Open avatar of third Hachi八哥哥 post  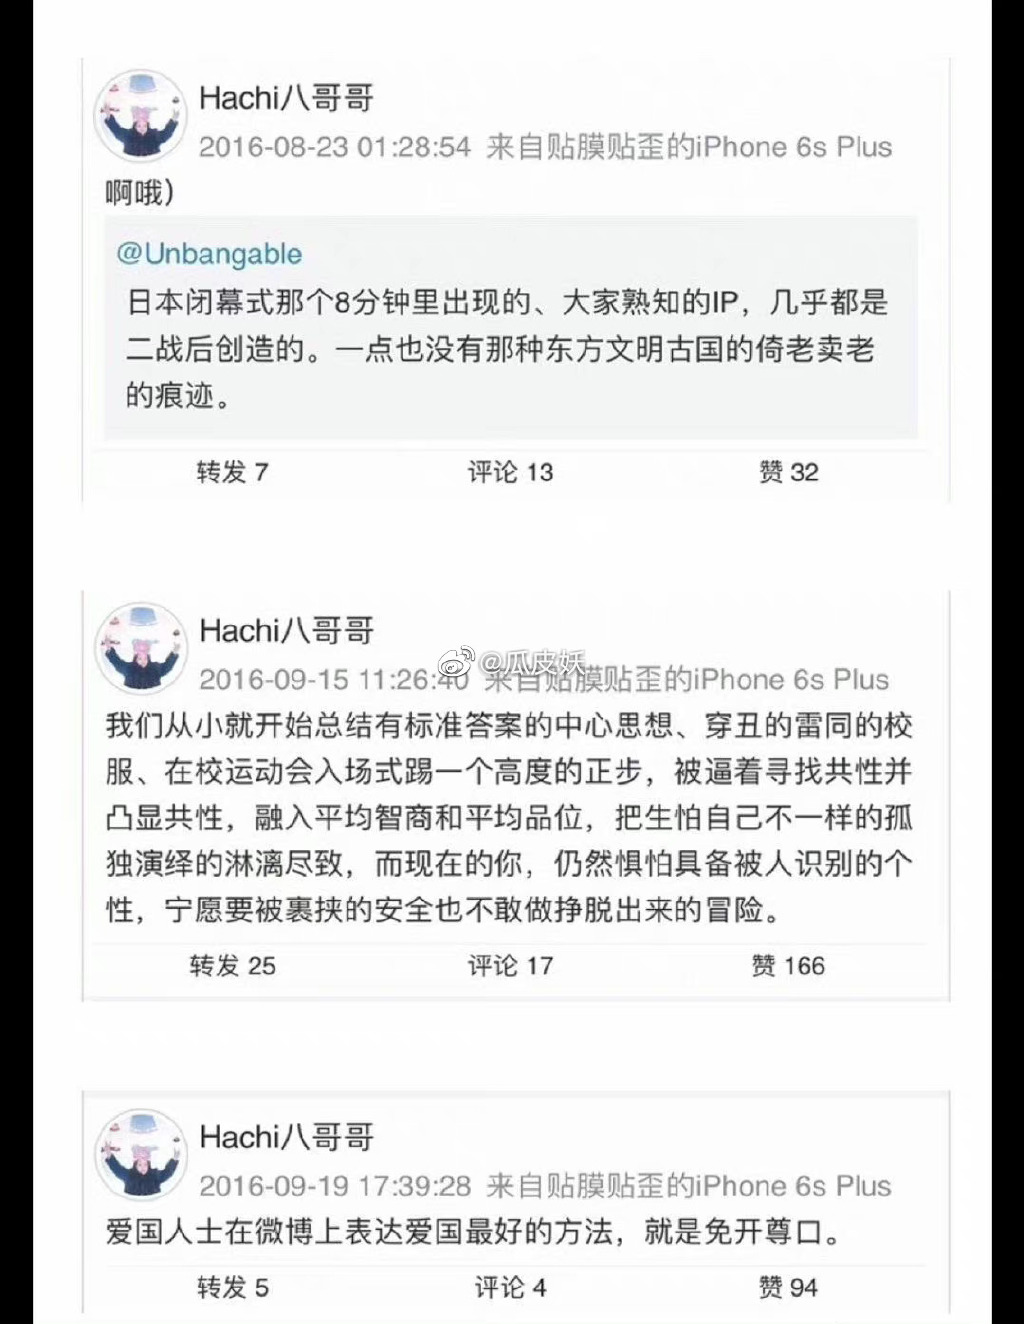point(140,1155)
